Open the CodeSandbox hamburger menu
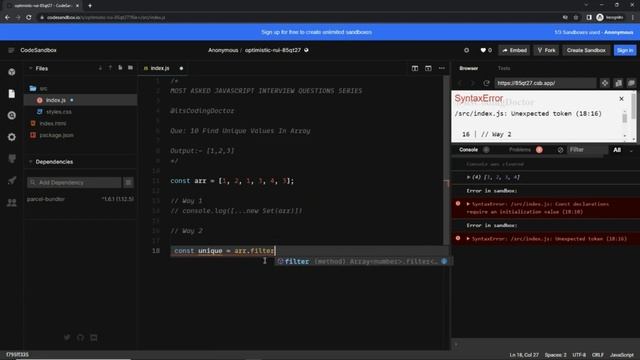 point(11,50)
